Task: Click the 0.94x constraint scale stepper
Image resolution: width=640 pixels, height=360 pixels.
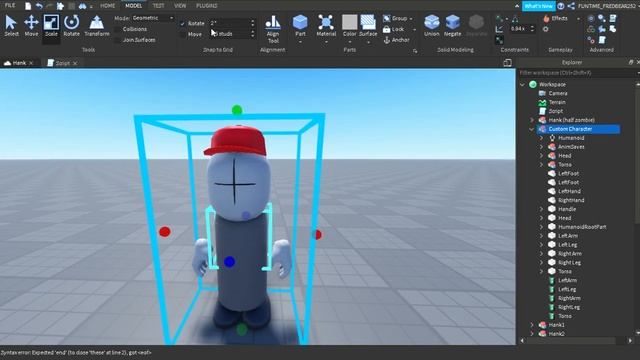Action: click(x=532, y=29)
